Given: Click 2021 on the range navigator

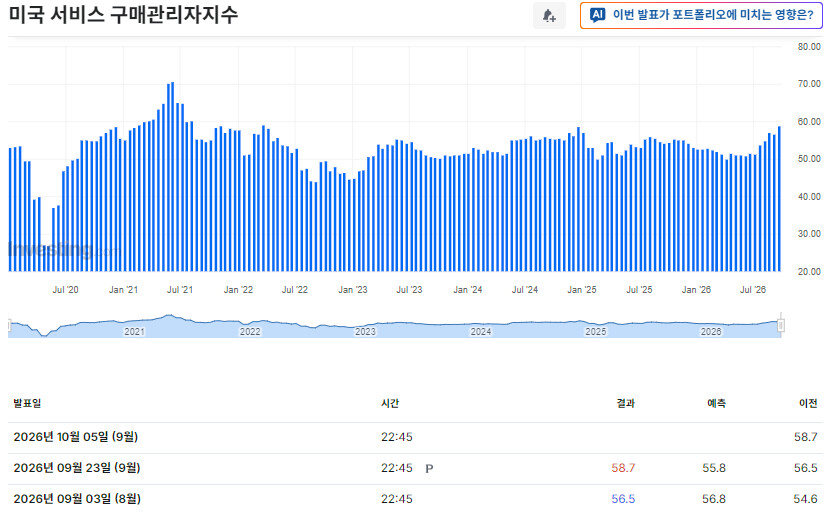Looking at the screenshot, I should (x=134, y=332).
